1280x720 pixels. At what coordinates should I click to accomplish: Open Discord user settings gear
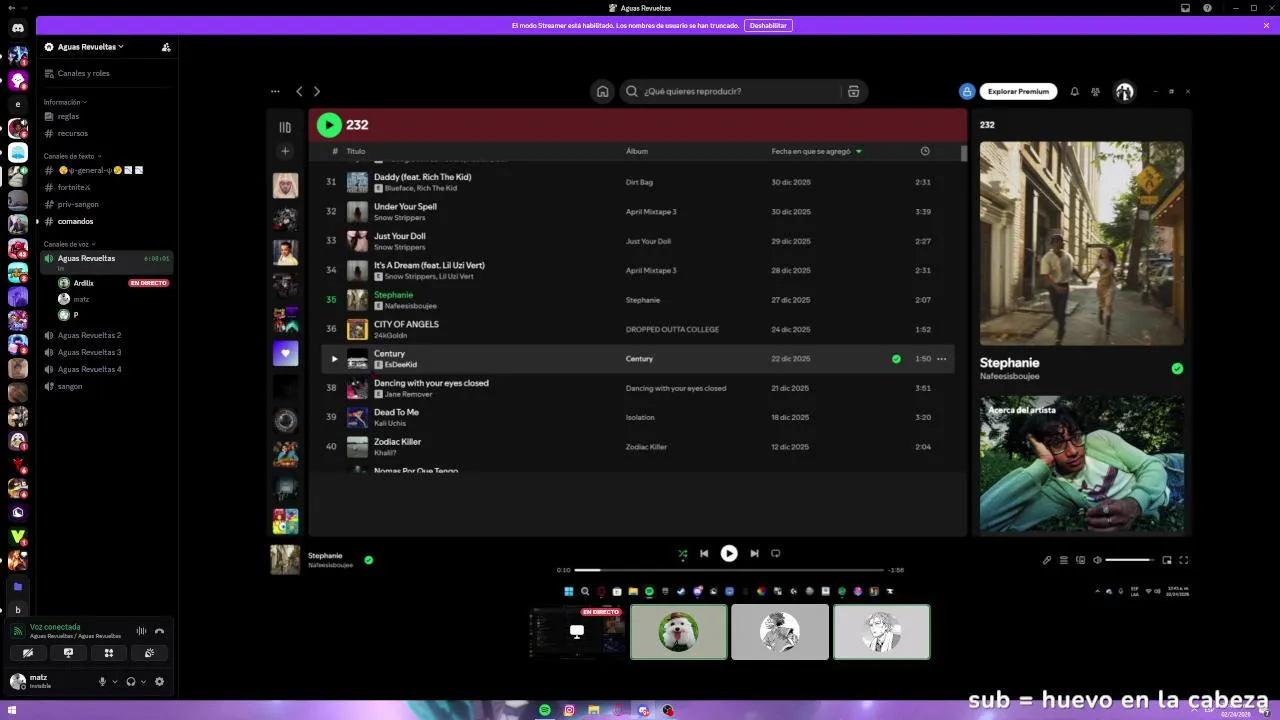159,682
